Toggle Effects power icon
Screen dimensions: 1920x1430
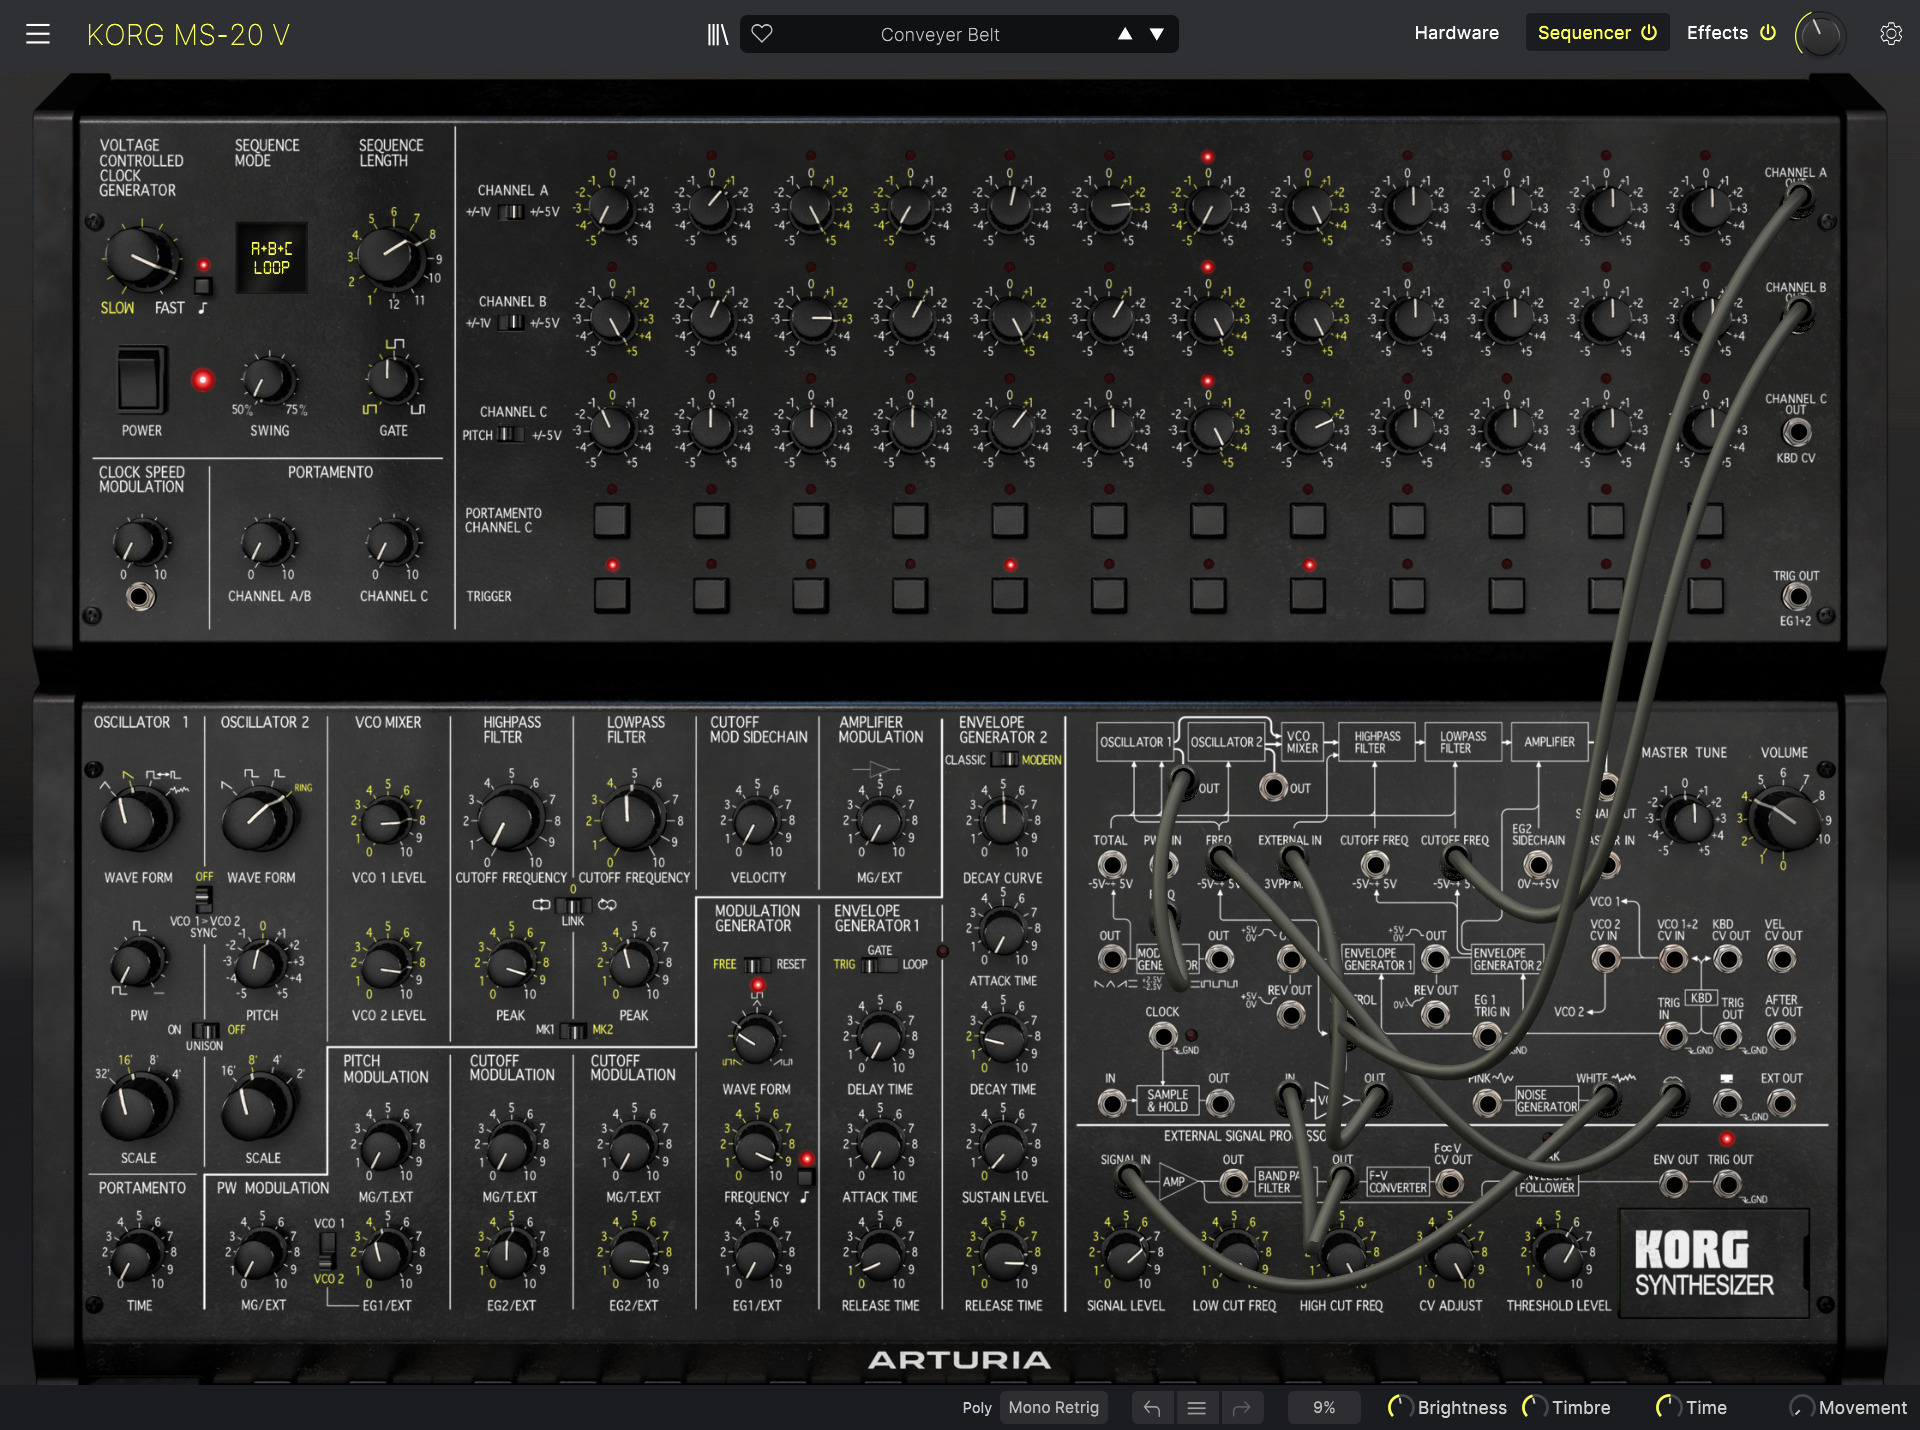tap(1768, 32)
